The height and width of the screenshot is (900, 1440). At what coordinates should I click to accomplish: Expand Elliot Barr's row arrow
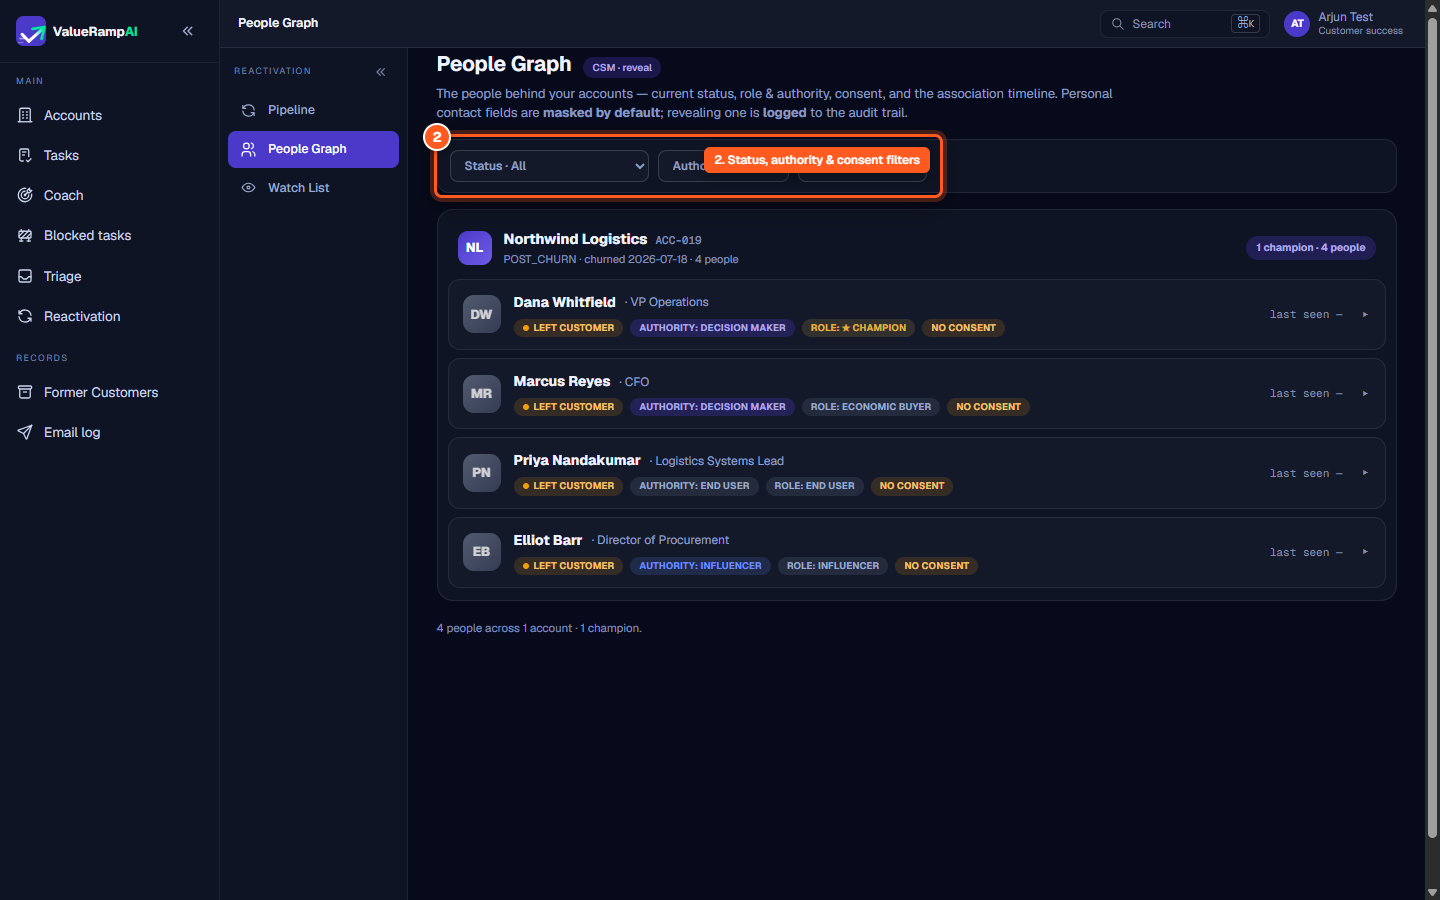(x=1365, y=551)
